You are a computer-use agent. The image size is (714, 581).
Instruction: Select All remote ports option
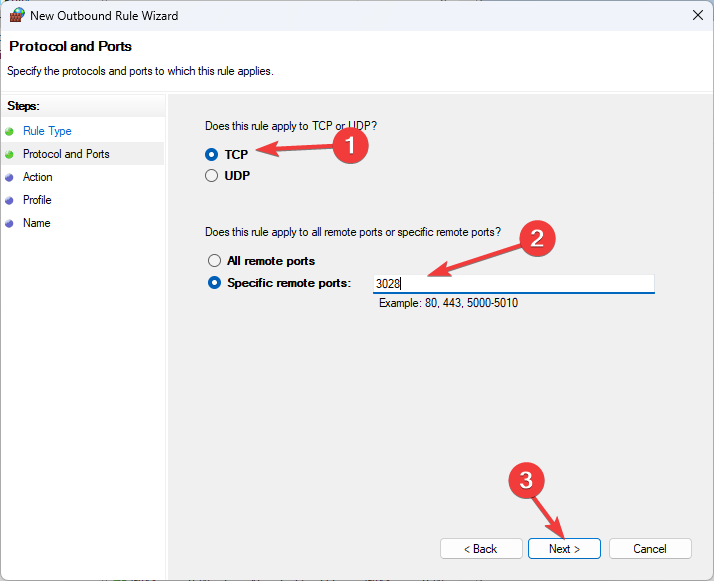[x=214, y=261]
